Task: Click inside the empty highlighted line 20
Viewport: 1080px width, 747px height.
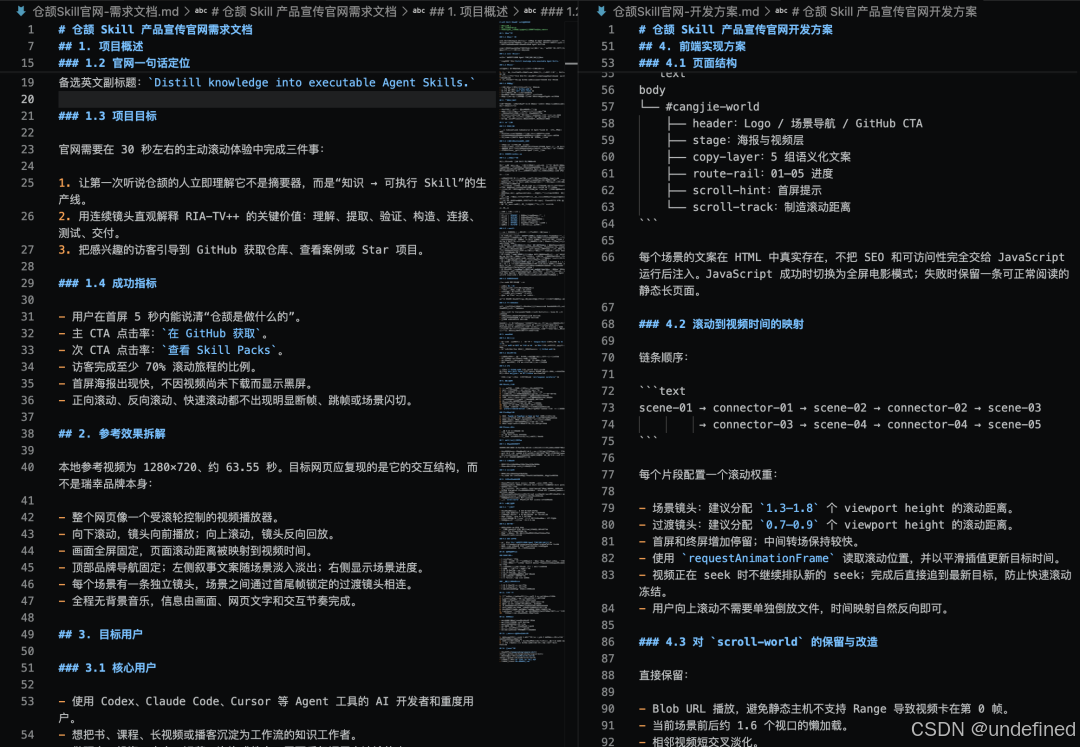Action: [276, 99]
